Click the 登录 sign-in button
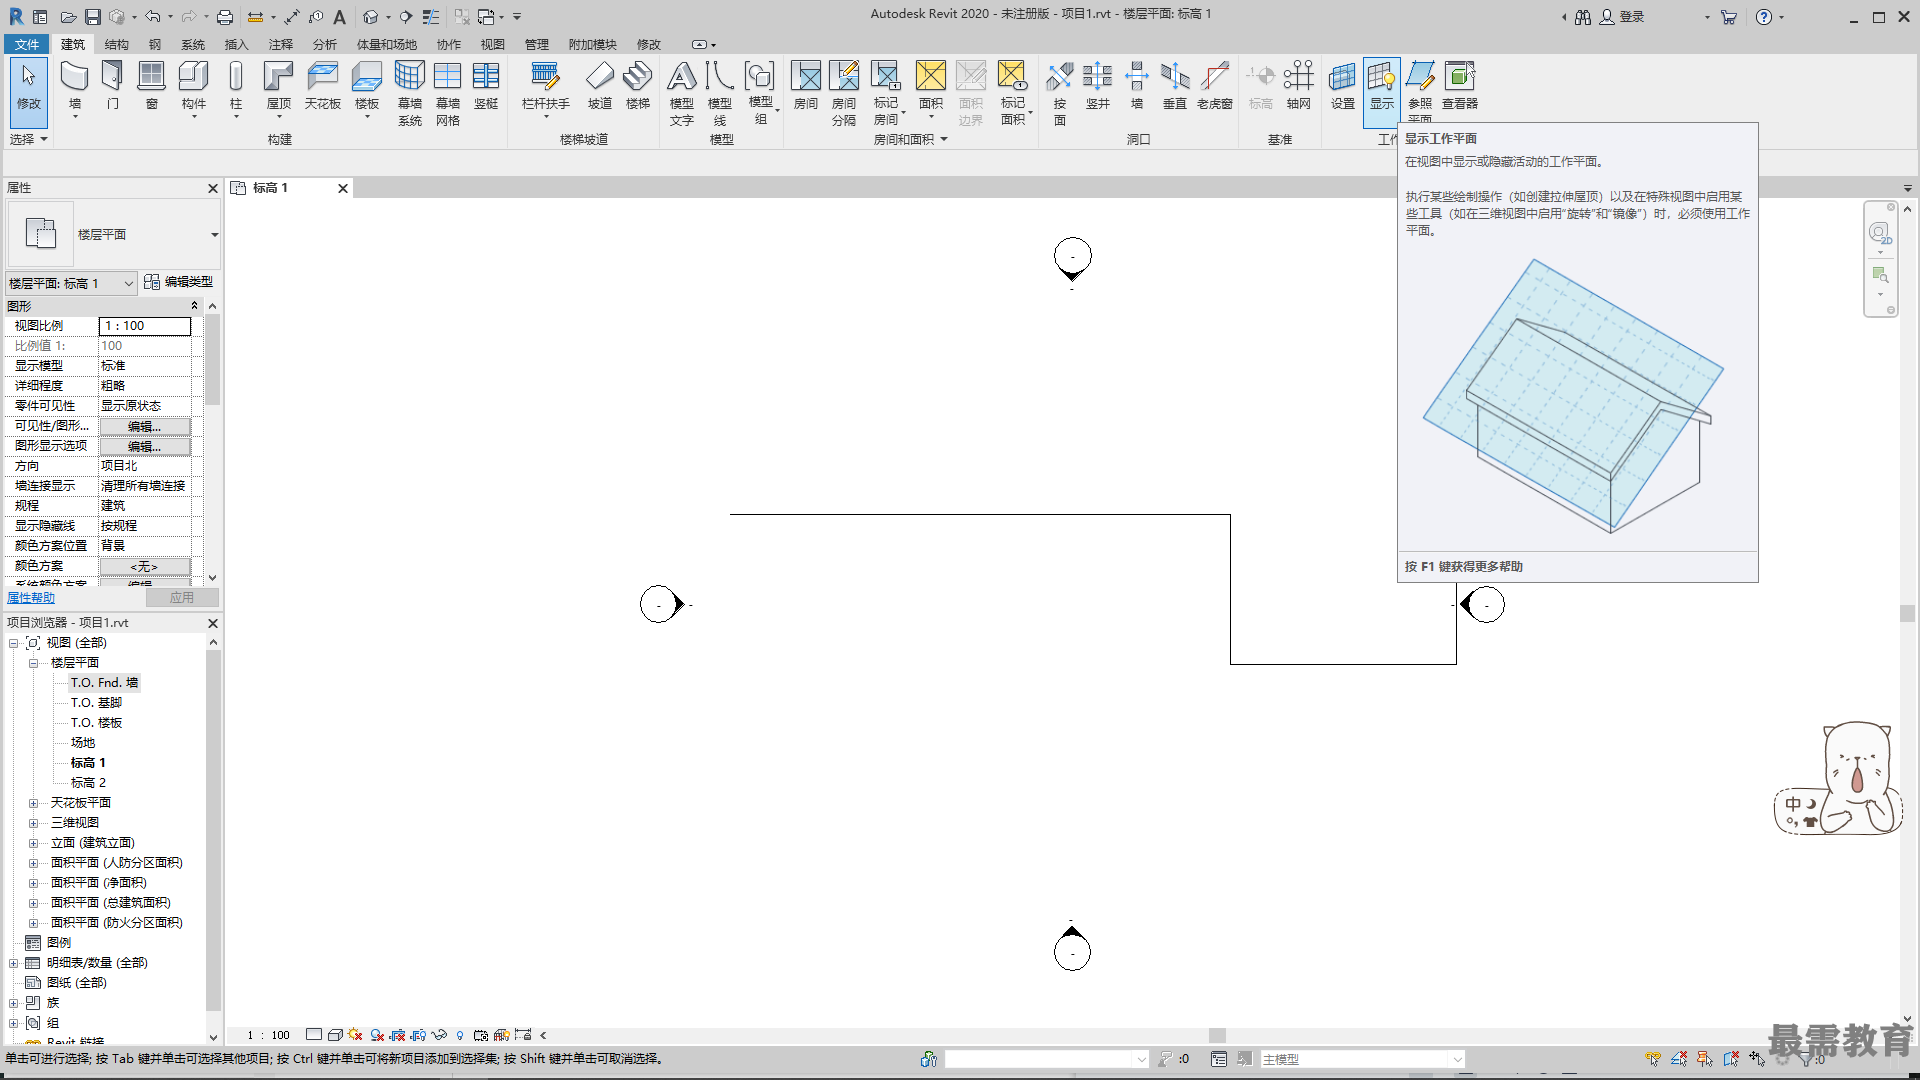Screen dimensions: 1920x1080 (x=1622, y=17)
